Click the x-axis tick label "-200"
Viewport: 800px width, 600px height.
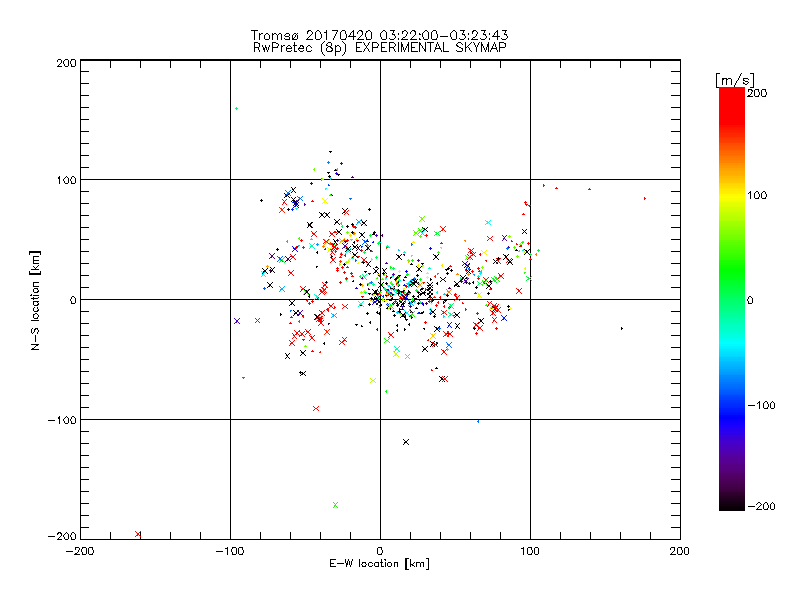(80, 551)
